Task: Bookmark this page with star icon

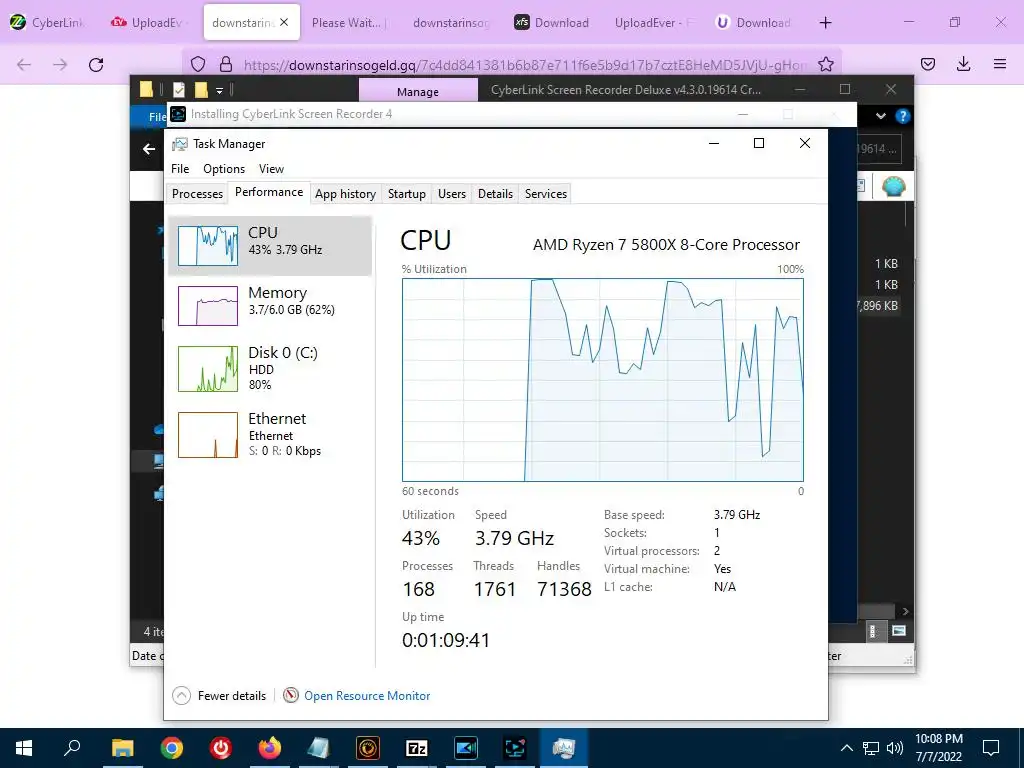Action: coord(825,64)
